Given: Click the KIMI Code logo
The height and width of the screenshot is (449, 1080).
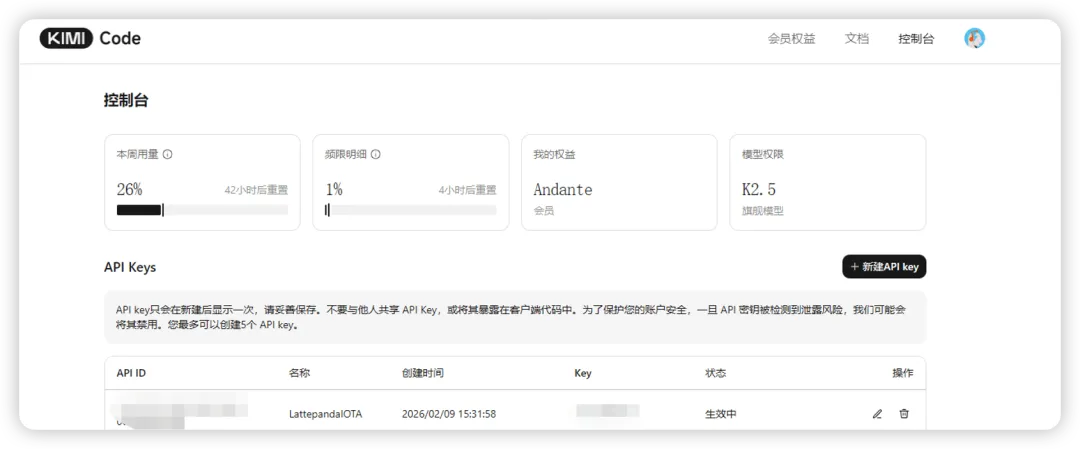Looking at the screenshot, I should pos(90,39).
